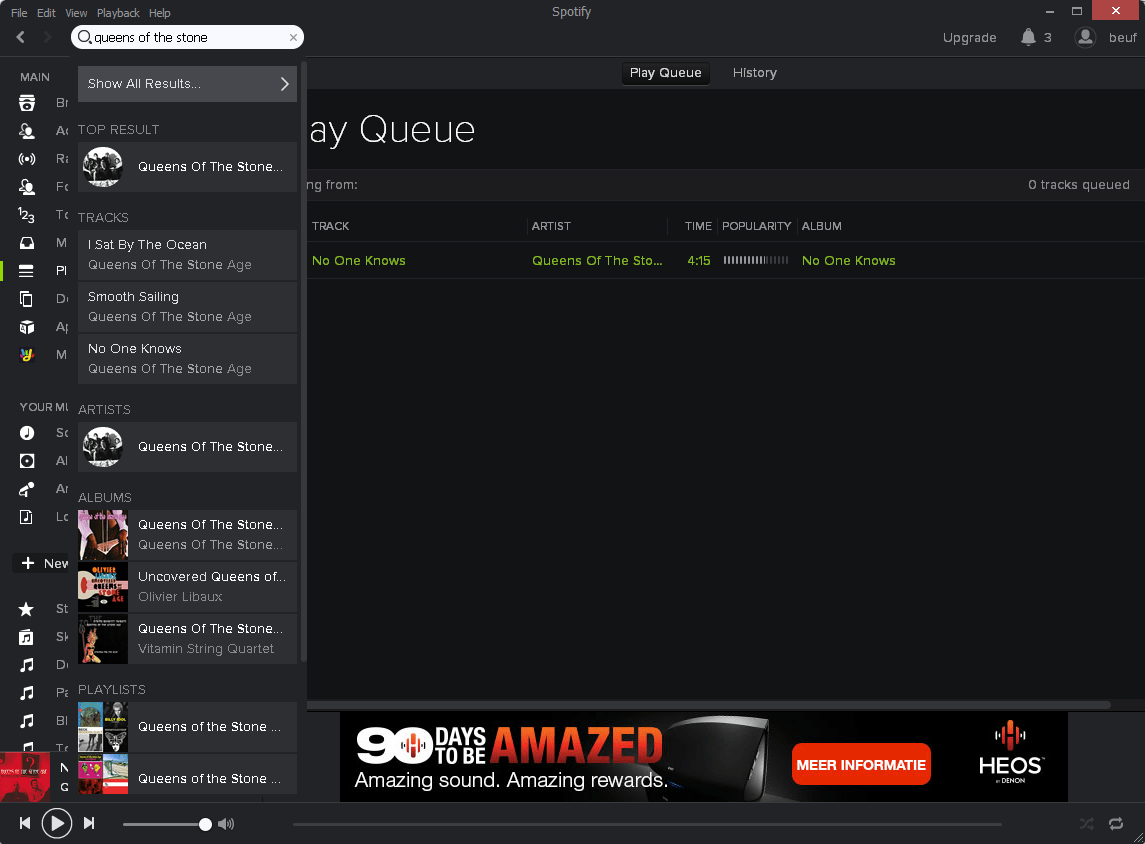This screenshot has height=844, width=1145.
Task: Open Queens Of The Stone under Artists
Action: [188, 447]
